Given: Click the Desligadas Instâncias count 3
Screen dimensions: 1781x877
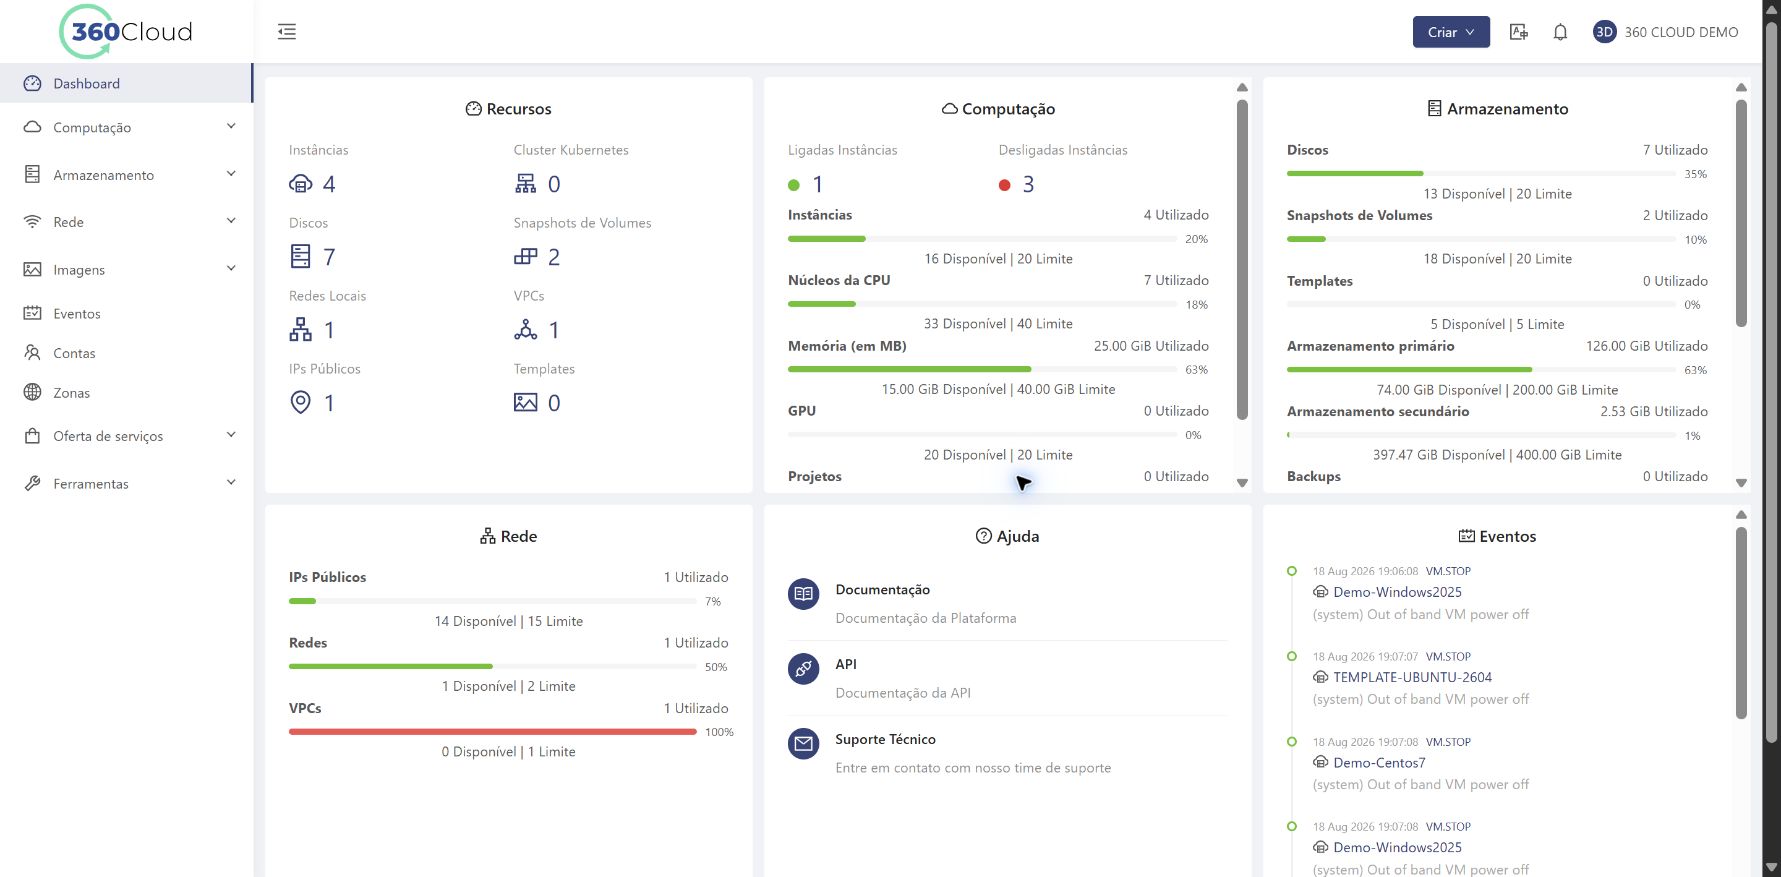Looking at the screenshot, I should (x=1028, y=184).
